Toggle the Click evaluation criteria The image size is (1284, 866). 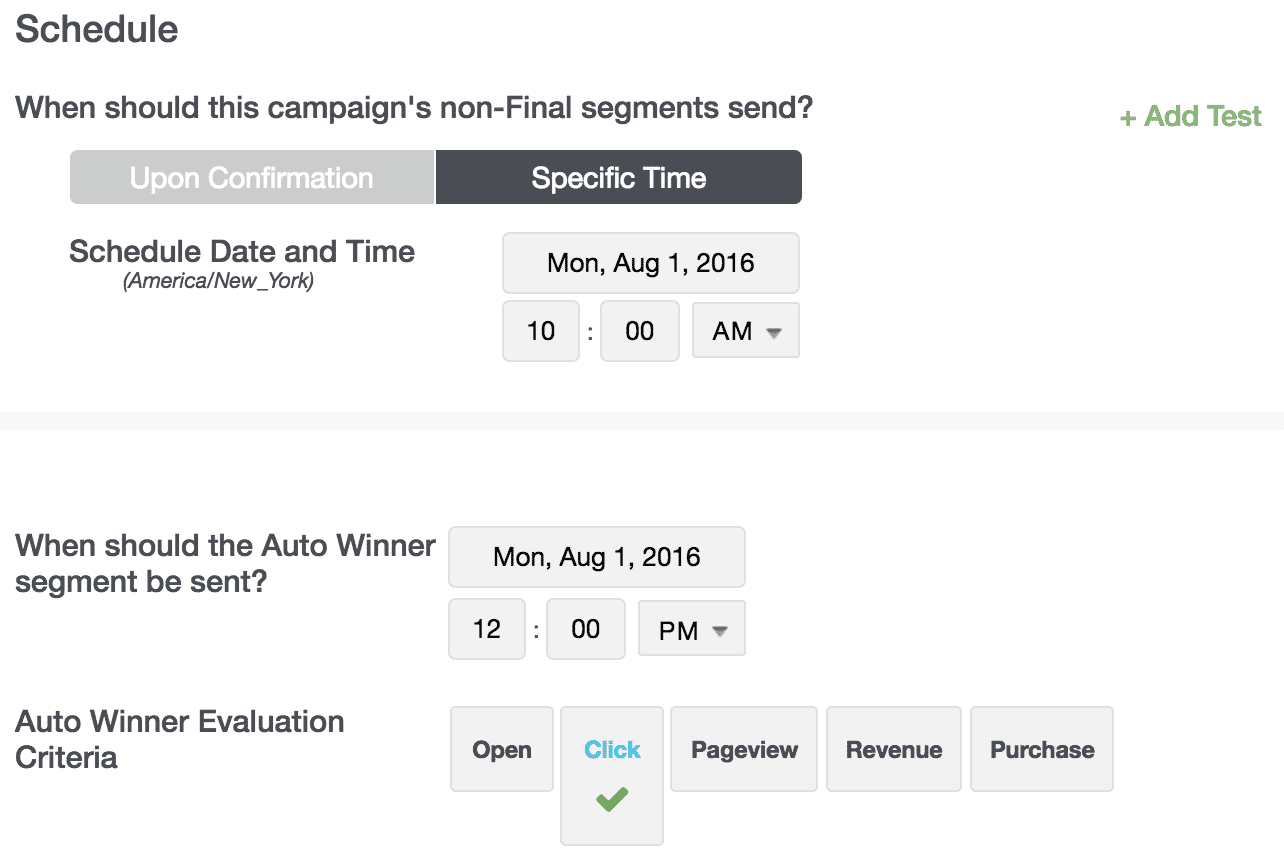[x=612, y=751]
